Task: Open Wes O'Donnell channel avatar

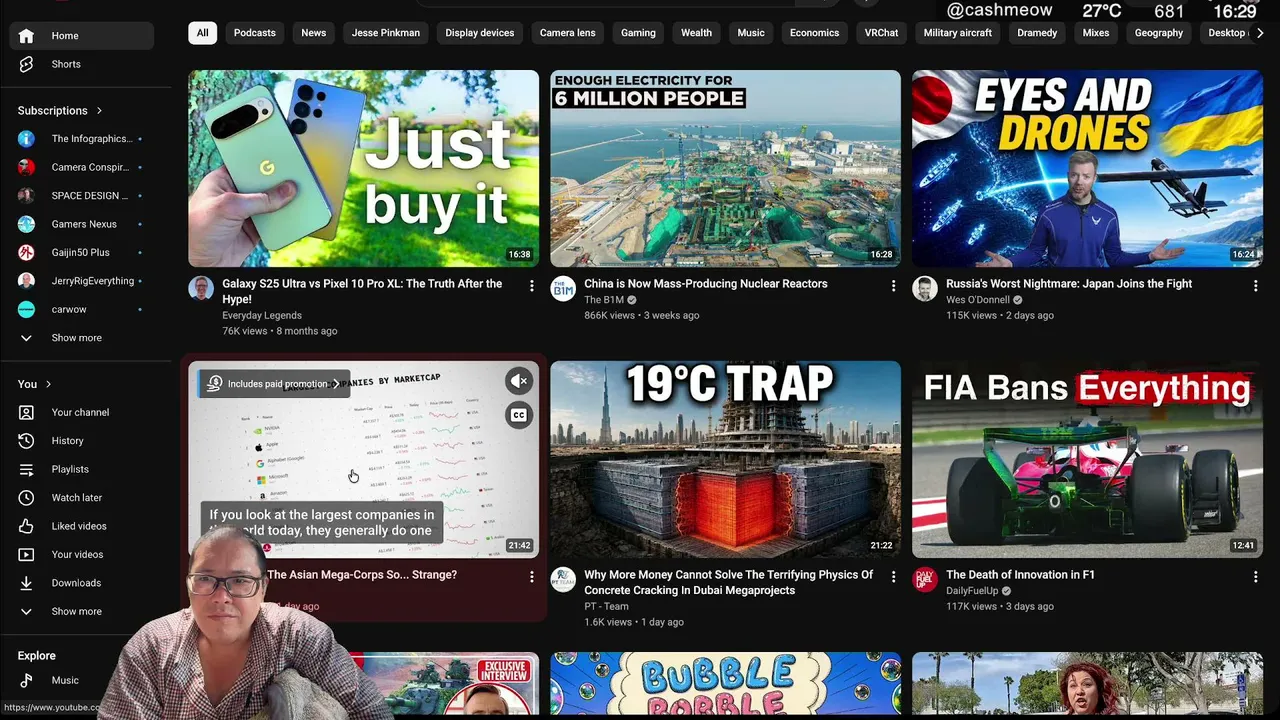Action: [x=925, y=288]
